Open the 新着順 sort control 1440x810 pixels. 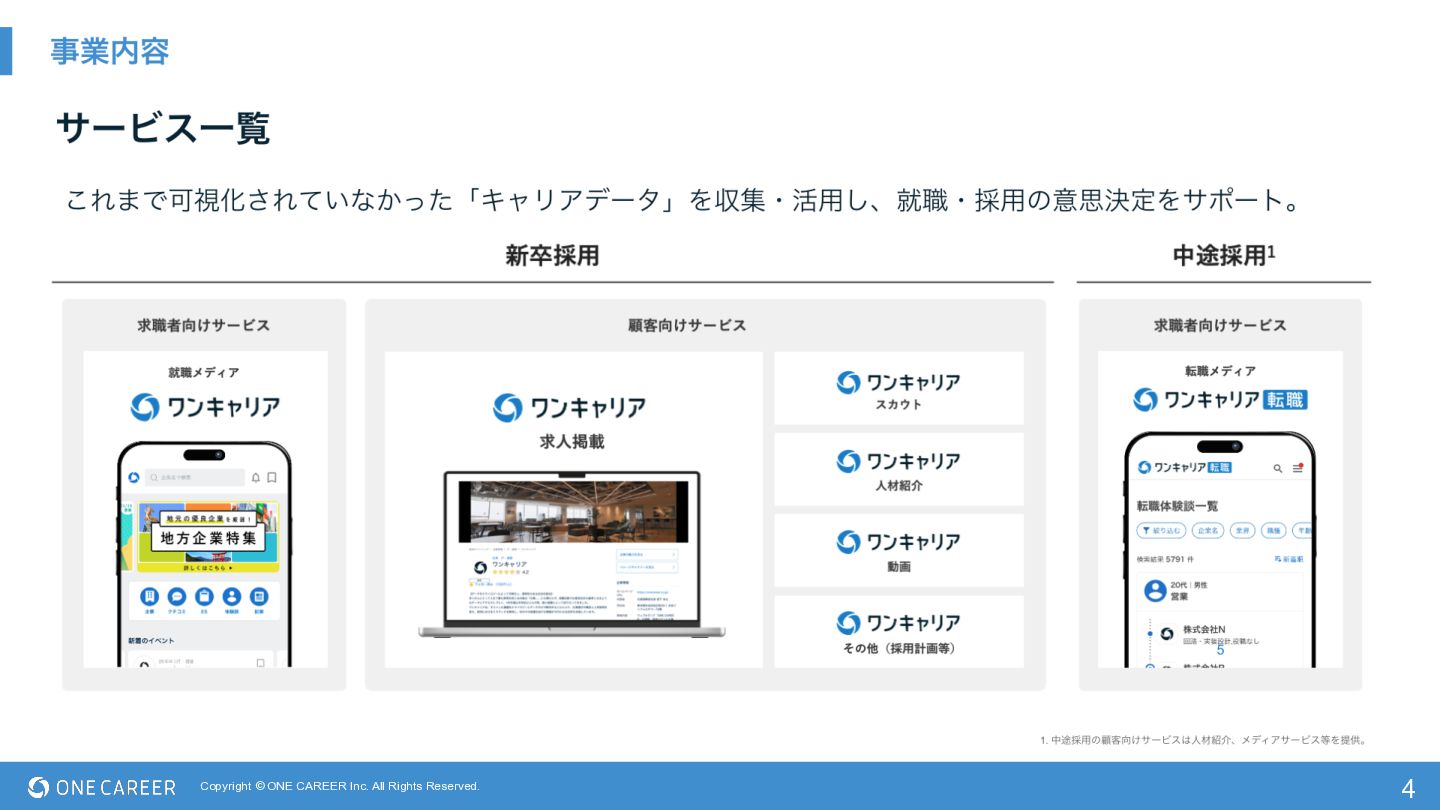coord(1289,559)
